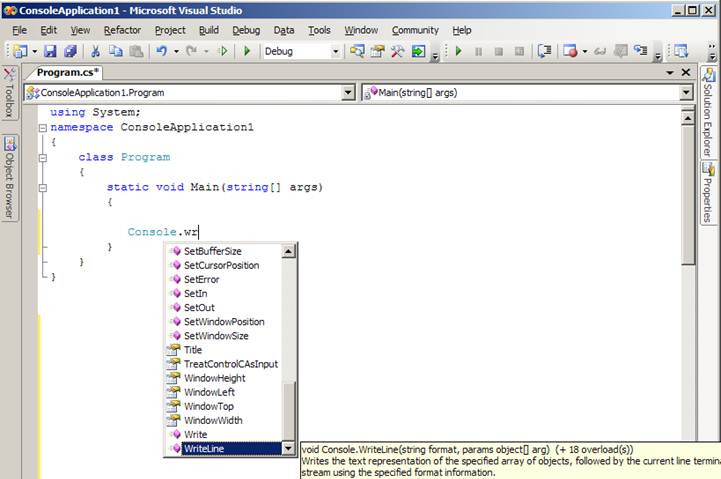721x479 pixels.
Task: Open the Object Browser side tab
Action: (x=9, y=177)
